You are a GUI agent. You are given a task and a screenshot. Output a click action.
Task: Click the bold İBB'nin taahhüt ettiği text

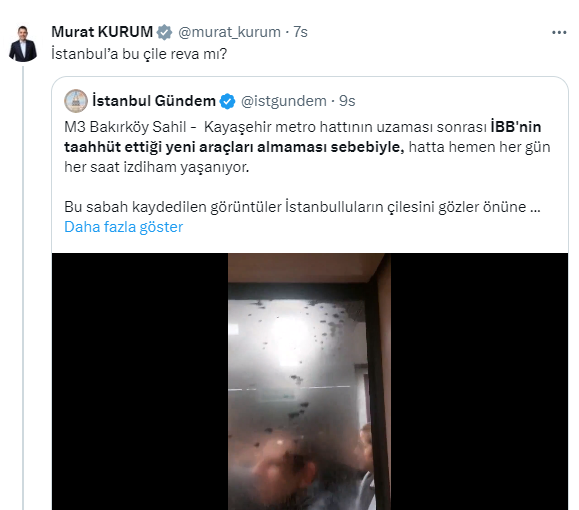click(303, 137)
